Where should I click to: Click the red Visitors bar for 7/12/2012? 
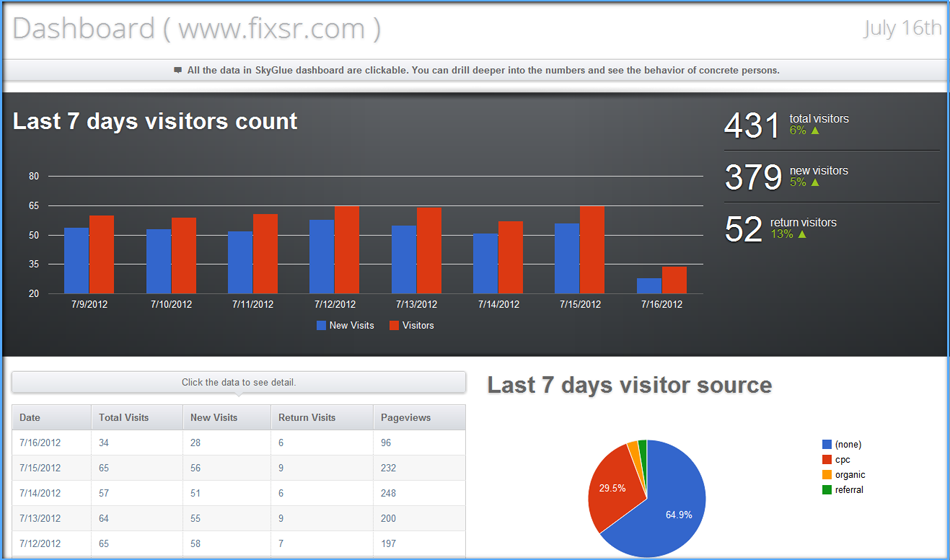coord(347,250)
